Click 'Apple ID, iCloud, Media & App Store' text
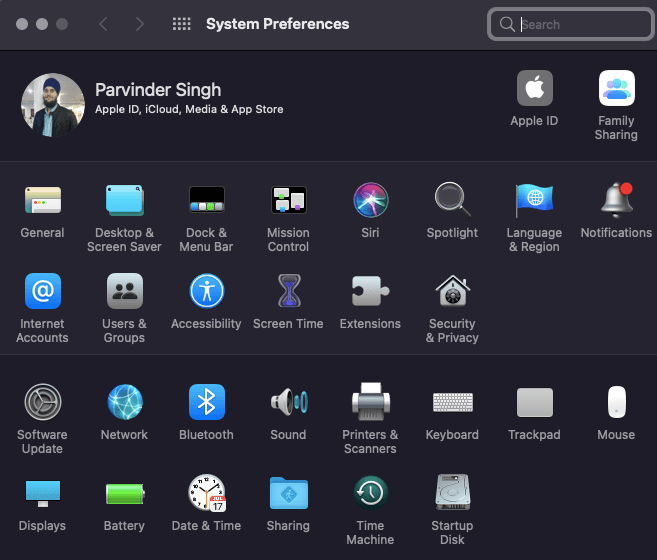Viewport: 657px width, 560px height. pos(189,109)
